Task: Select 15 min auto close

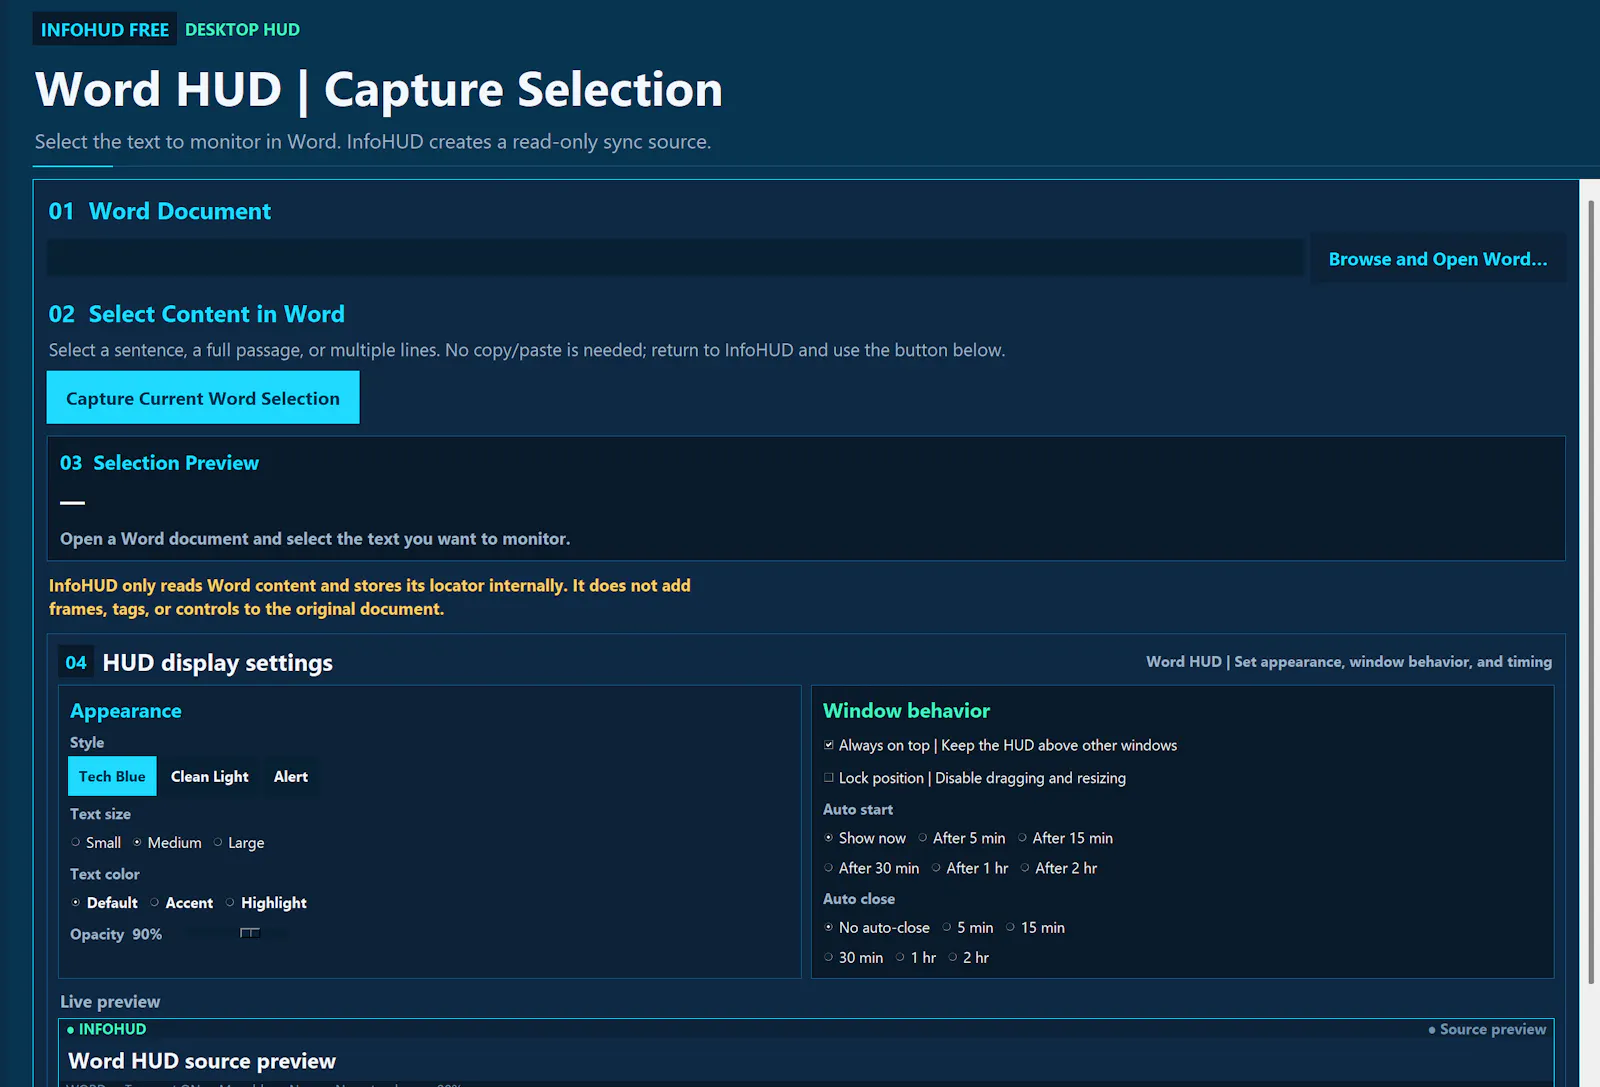Action: 1035,928
